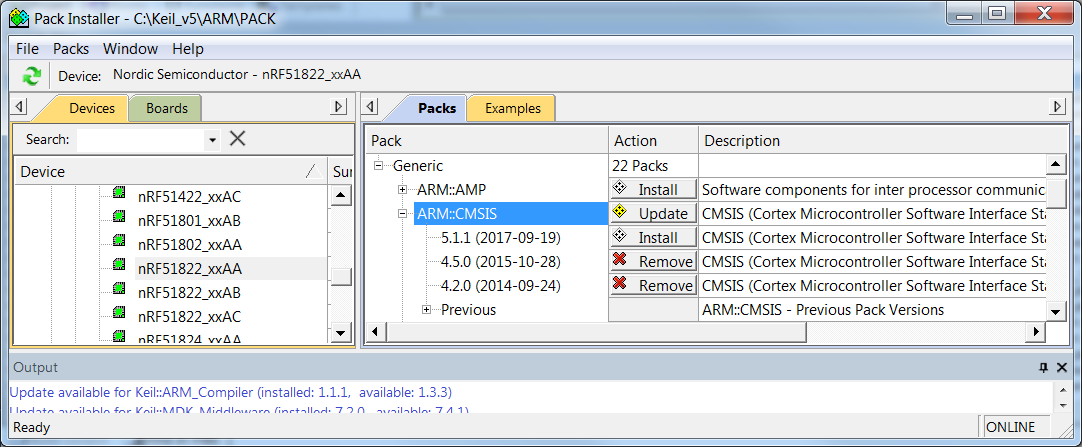This screenshot has width=1082, height=447.
Task: Click the chip icon beside nRF51802_xxAA
Action: [x=119, y=241]
